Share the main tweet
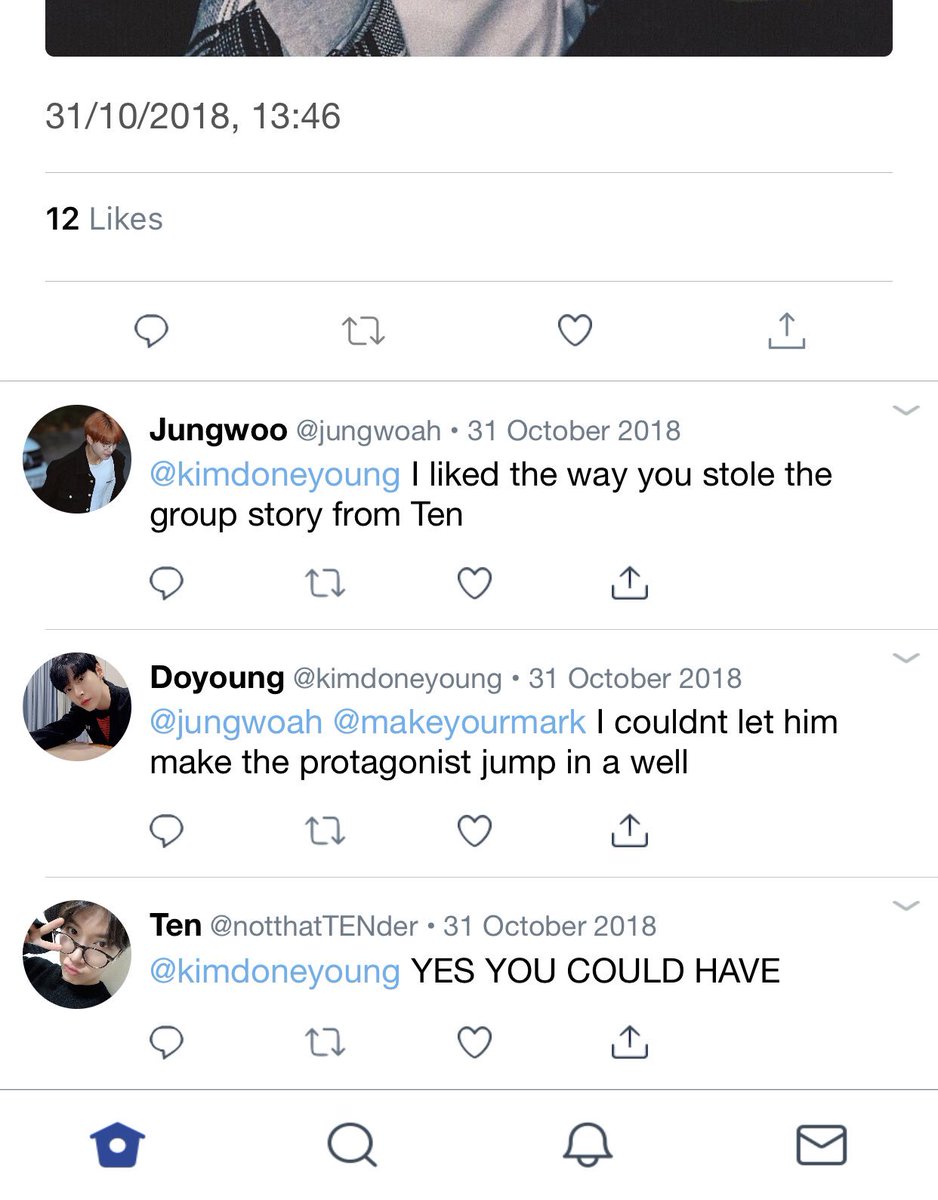The height and width of the screenshot is (1200, 938). [787, 331]
